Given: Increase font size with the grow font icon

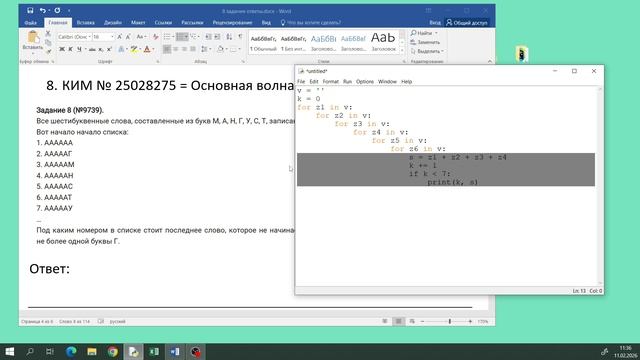Looking at the screenshot, I should point(120,37).
